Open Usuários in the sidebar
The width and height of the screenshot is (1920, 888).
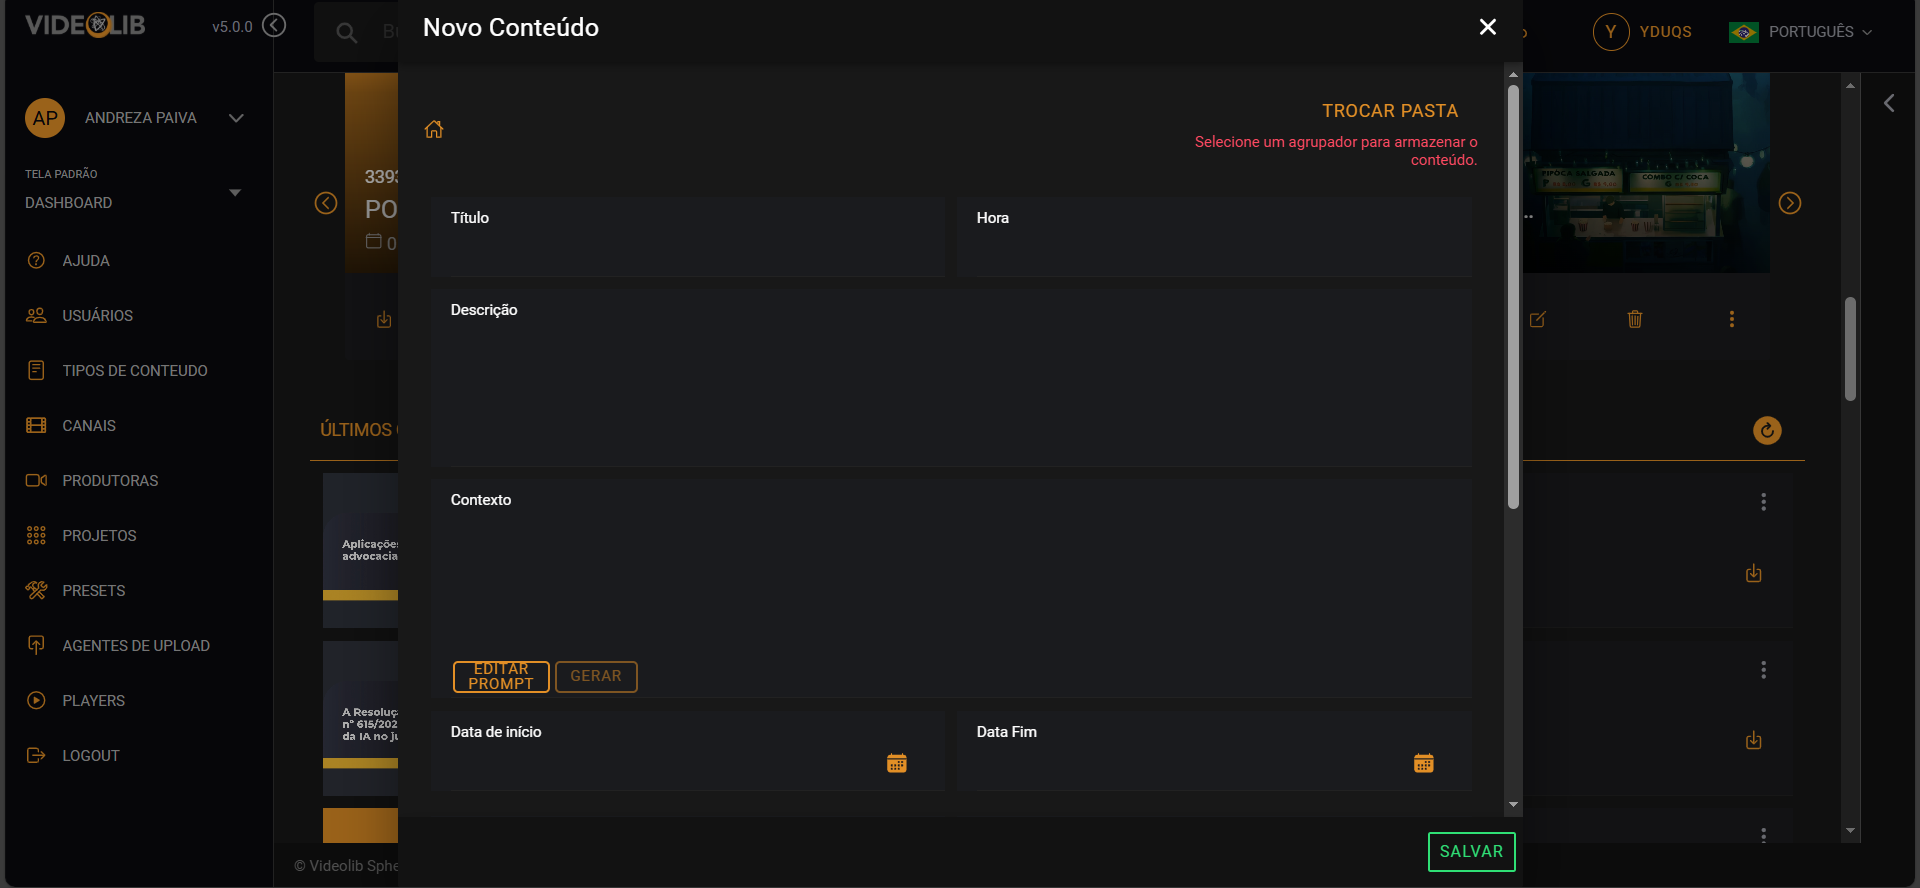(97, 316)
